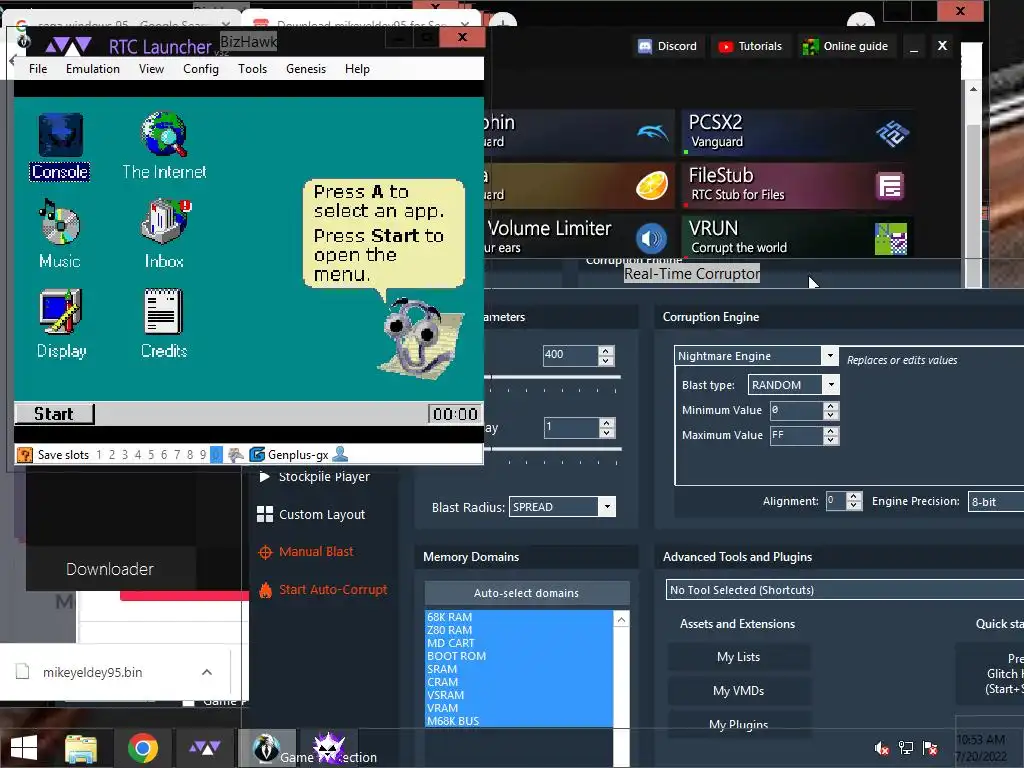This screenshot has height=768, width=1024.
Task: Expand the mikeyeldey95.bin download chevron
Action: pos(207,672)
